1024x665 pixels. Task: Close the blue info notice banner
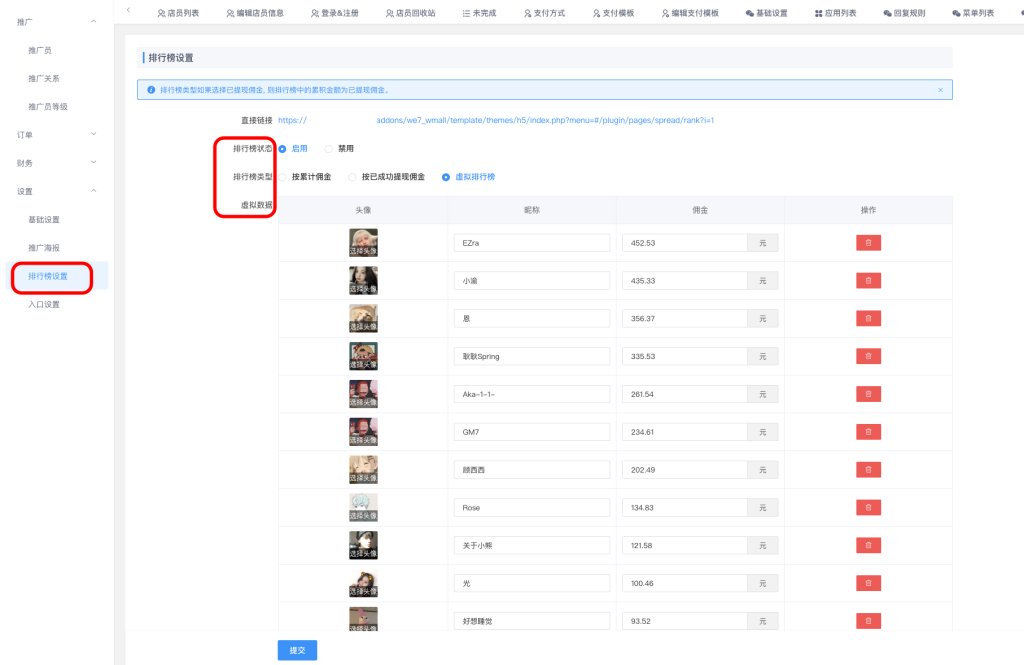(x=940, y=90)
